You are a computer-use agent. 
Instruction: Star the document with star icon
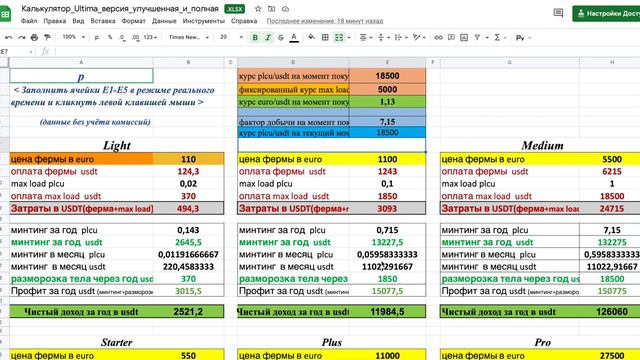click(x=258, y=9)
